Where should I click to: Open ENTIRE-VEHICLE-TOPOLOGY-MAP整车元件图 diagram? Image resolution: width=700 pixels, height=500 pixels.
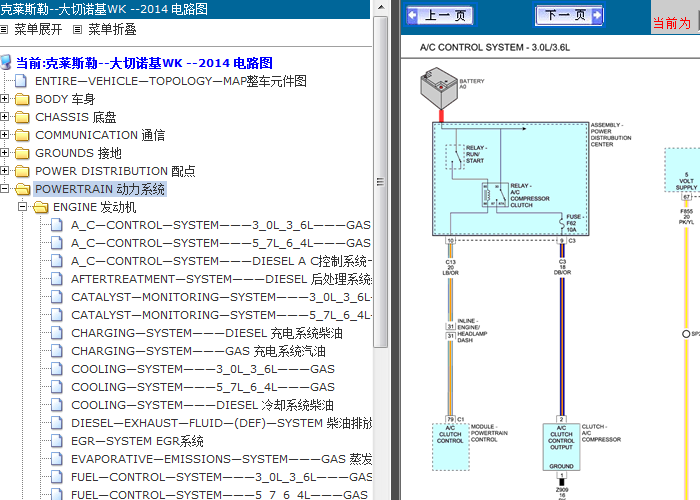[x=171, y=81]
